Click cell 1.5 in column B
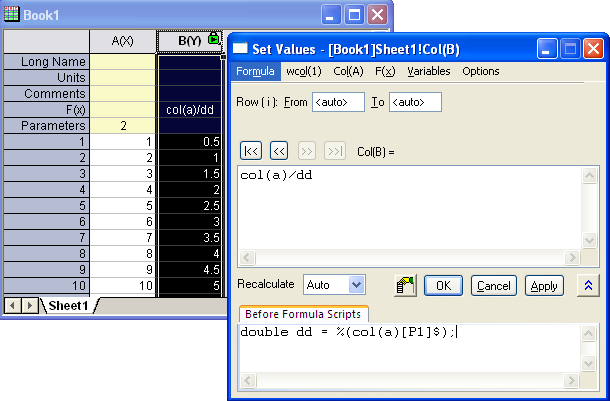Image resolution: width=610 pixels, height=401 pixels. point(190,173)
